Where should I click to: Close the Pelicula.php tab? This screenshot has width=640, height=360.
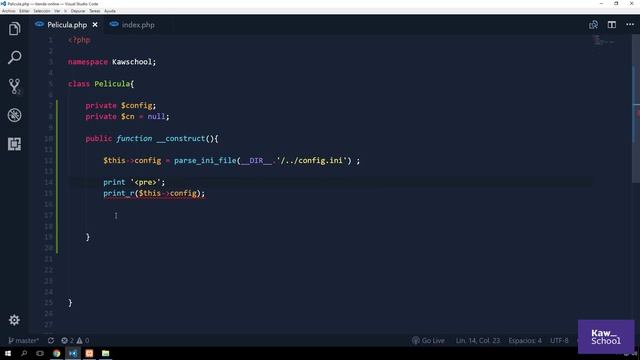(95, 25)
